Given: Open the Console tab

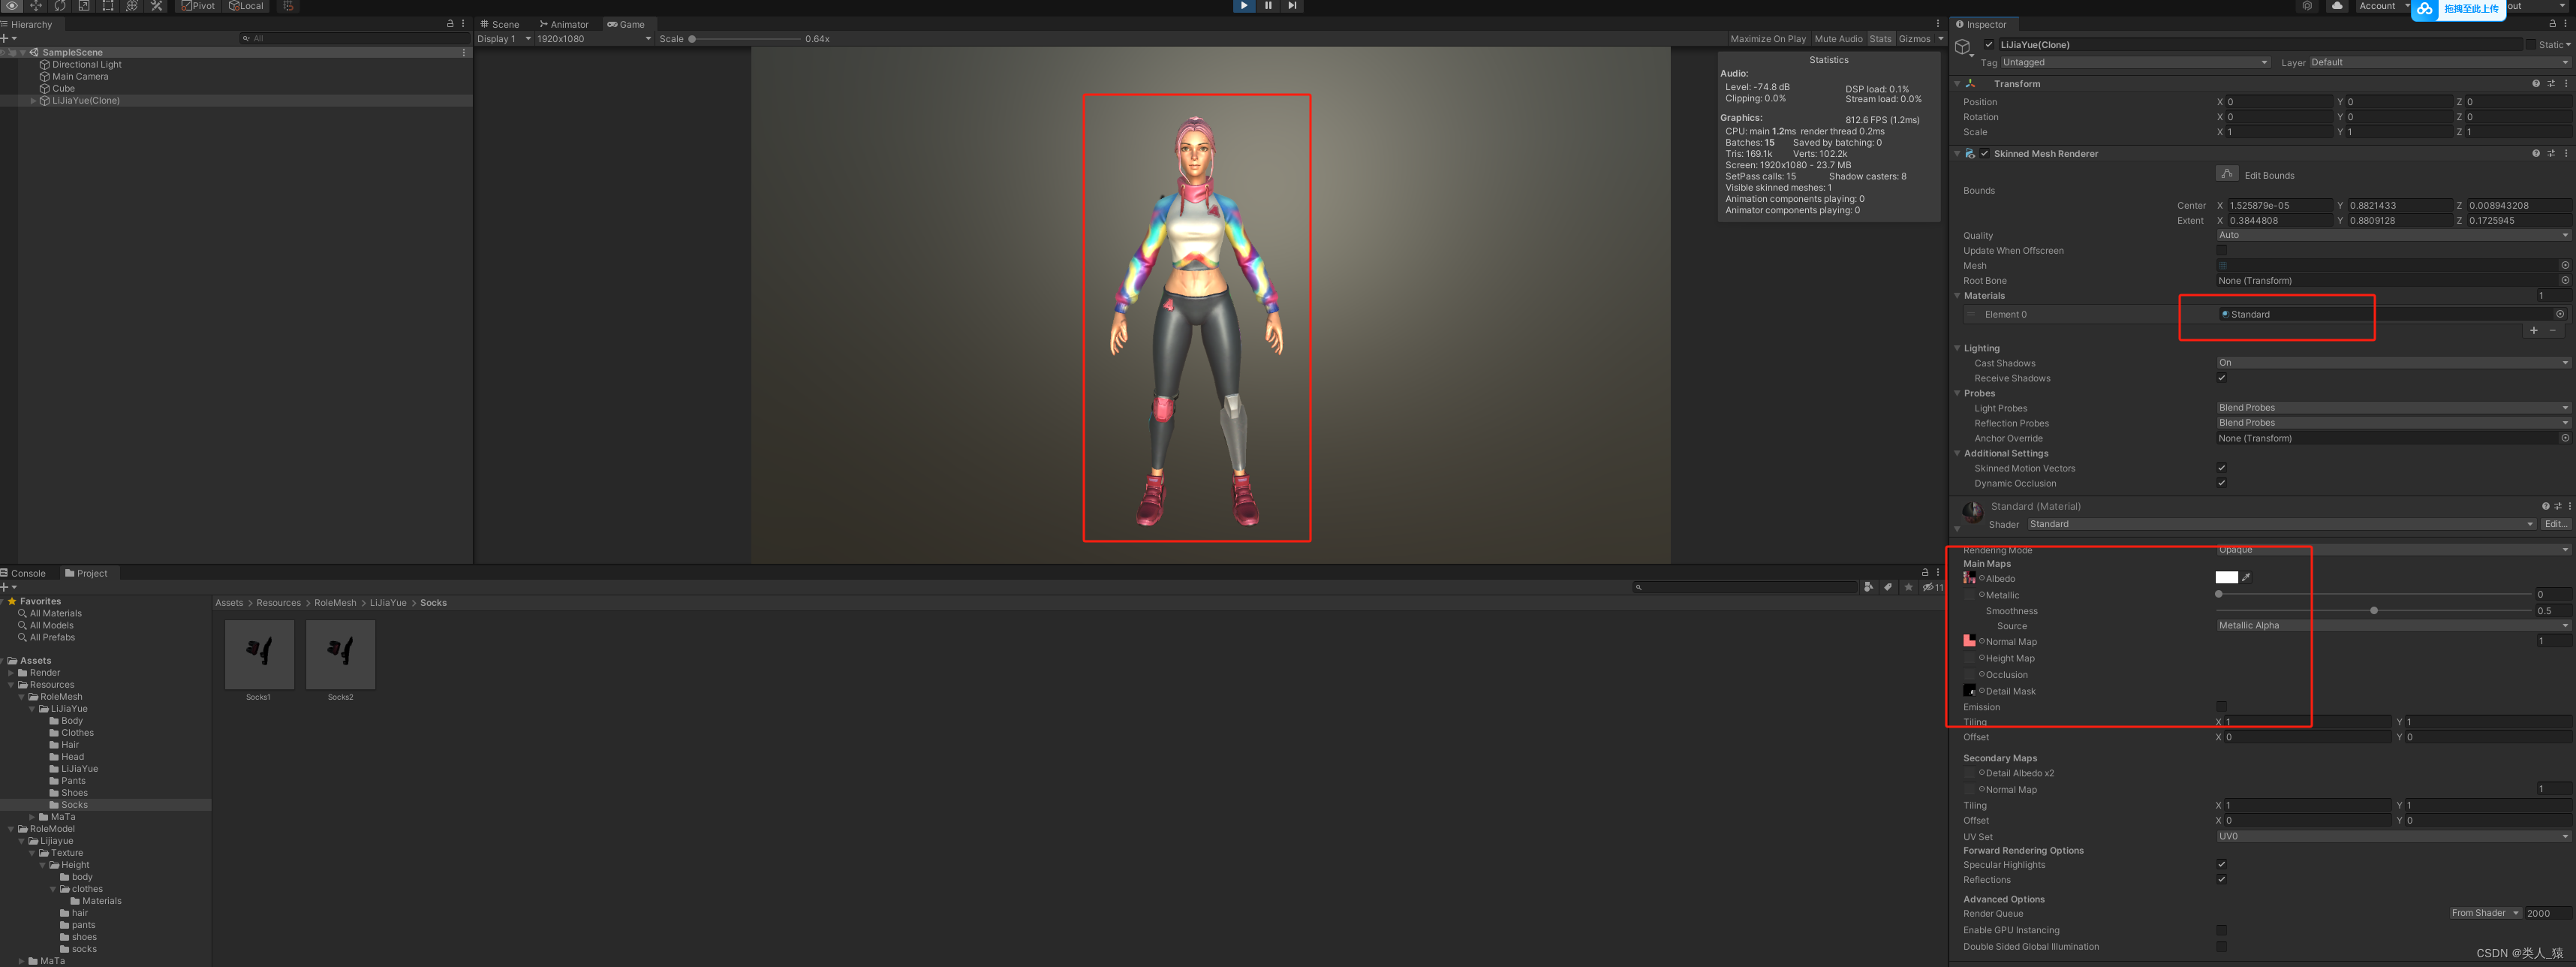Looking at the screenshot, I should click(24, 574).
